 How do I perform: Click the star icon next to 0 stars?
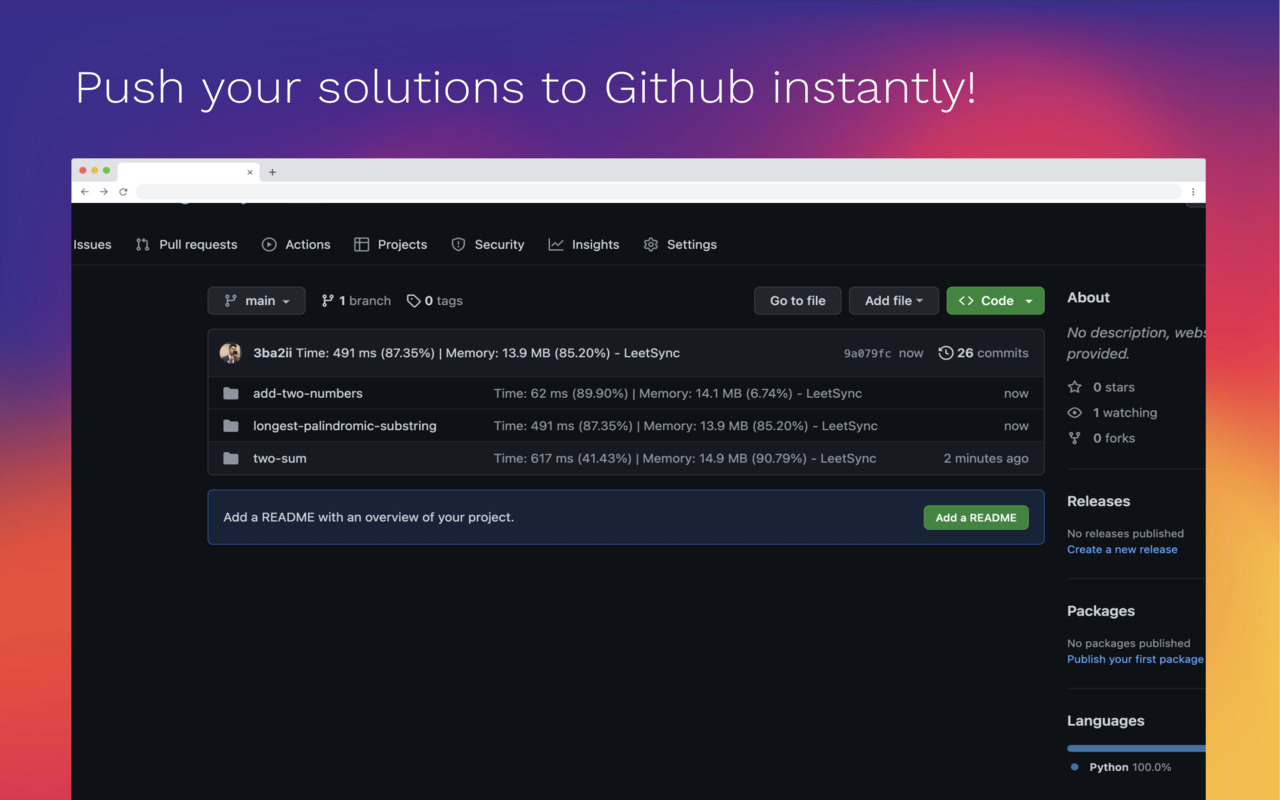coord(1075,387)
